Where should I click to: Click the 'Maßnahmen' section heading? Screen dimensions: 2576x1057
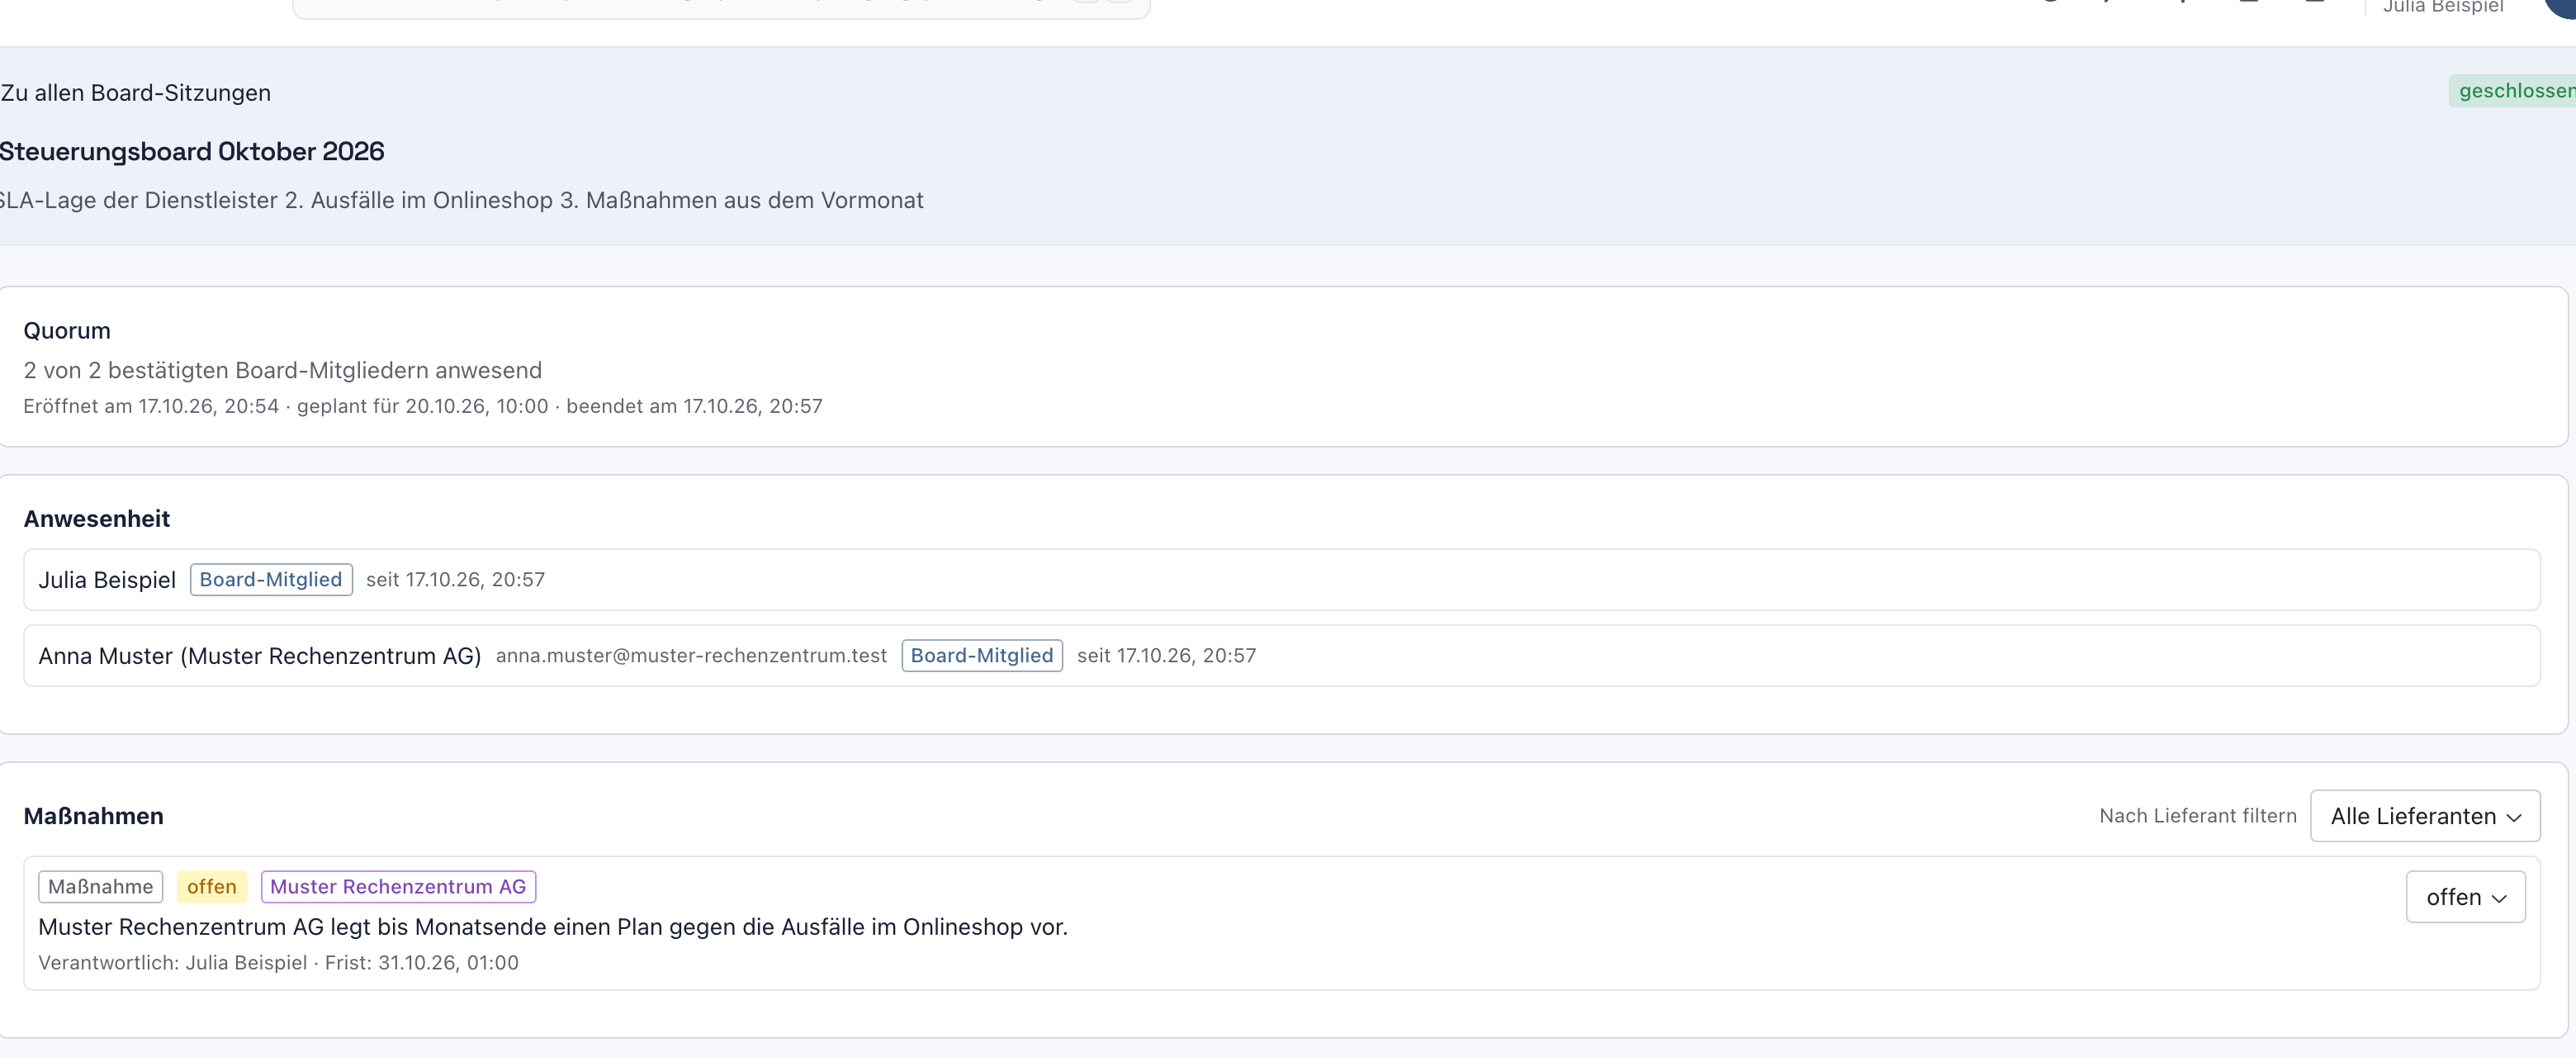pos(94,816)
